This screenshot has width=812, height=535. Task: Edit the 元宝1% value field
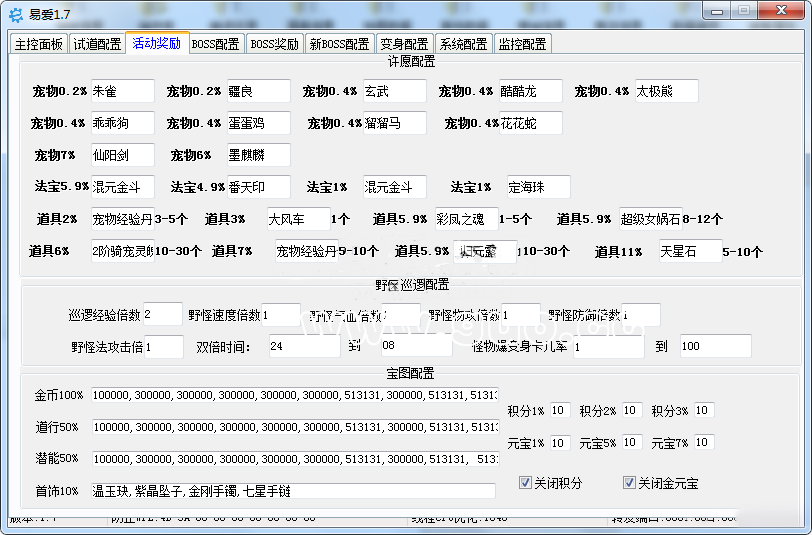coord(560,442)
